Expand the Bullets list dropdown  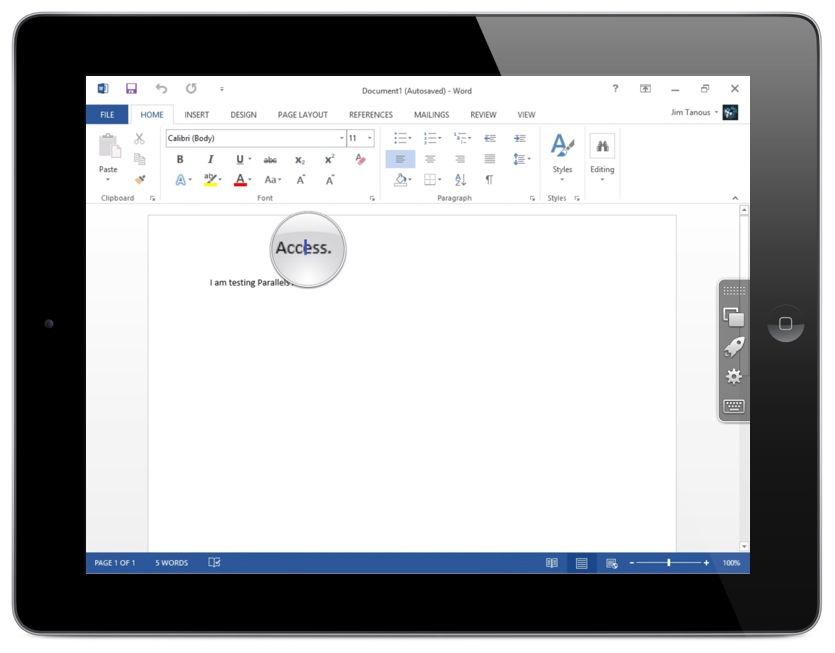click(410, 138)
